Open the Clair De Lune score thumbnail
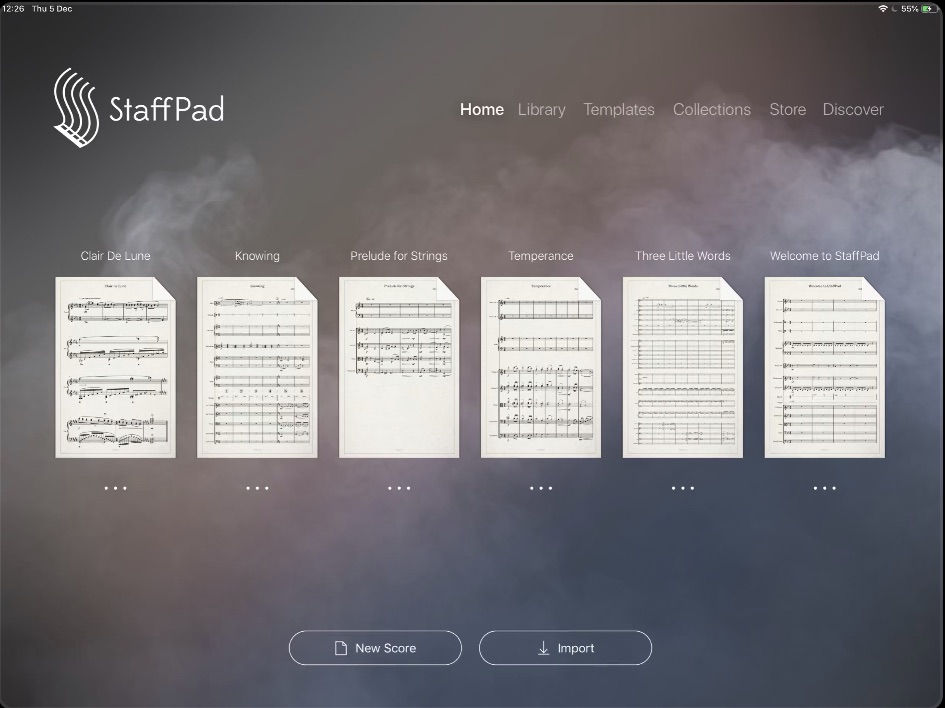 [x=115, y=367]
